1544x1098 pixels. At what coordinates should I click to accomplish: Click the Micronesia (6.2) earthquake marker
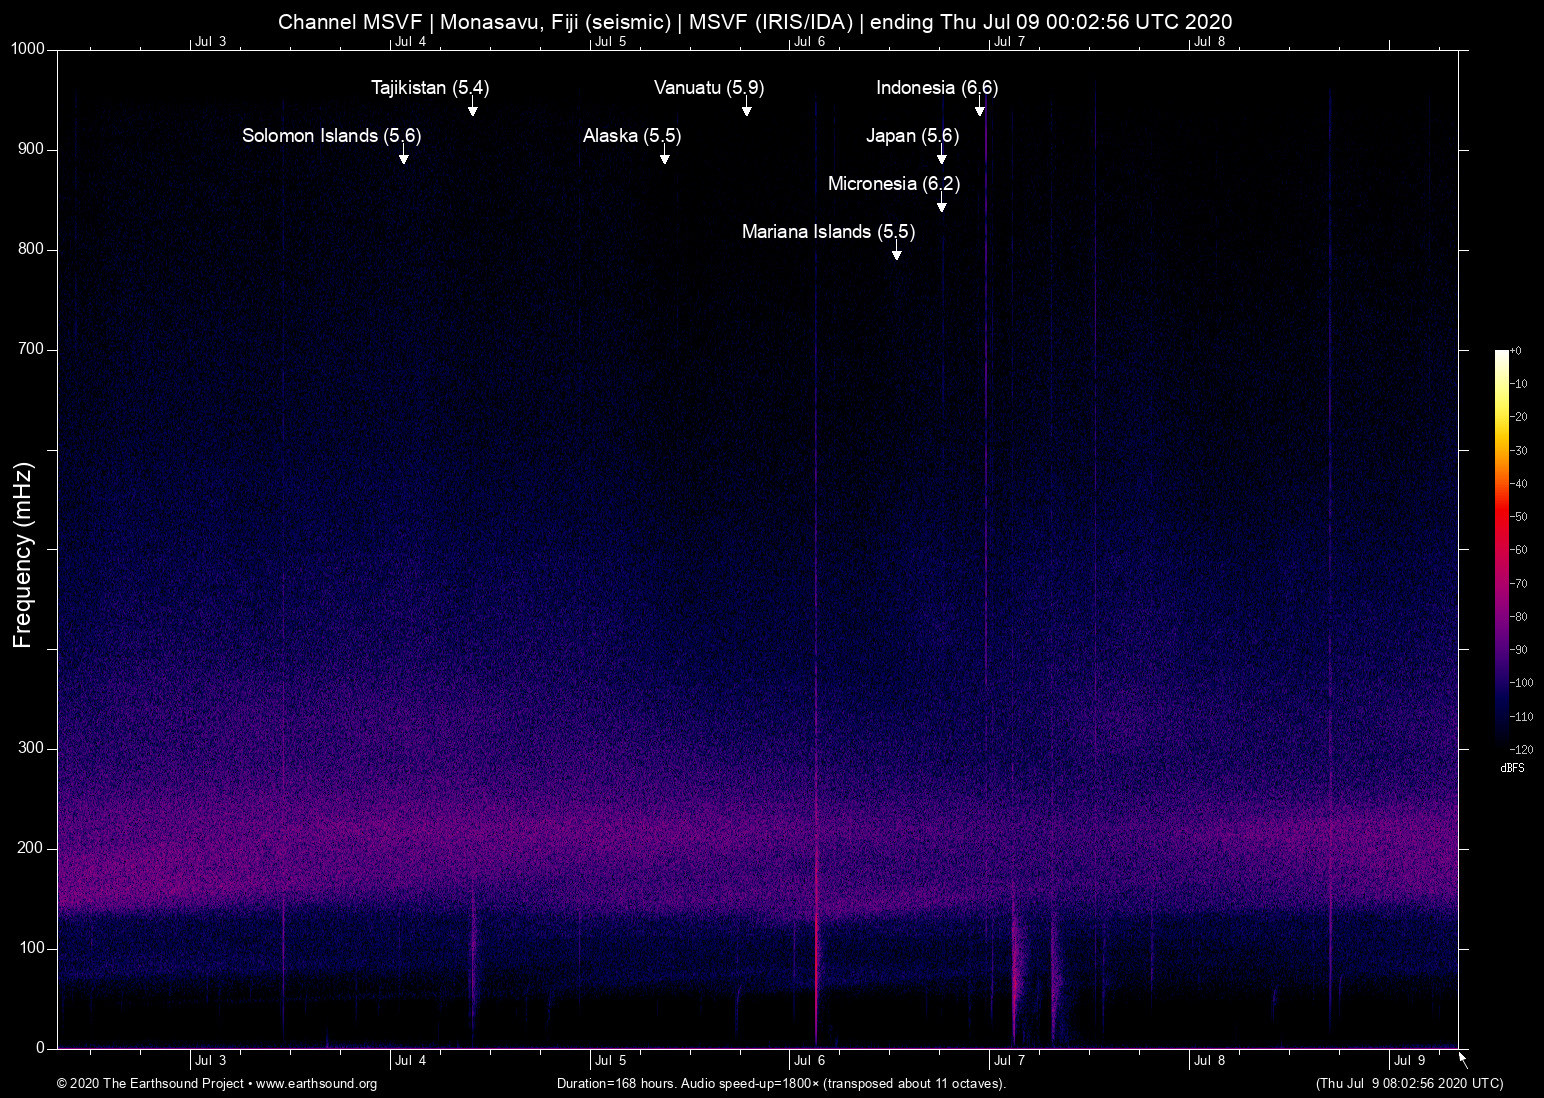[940, 205]
